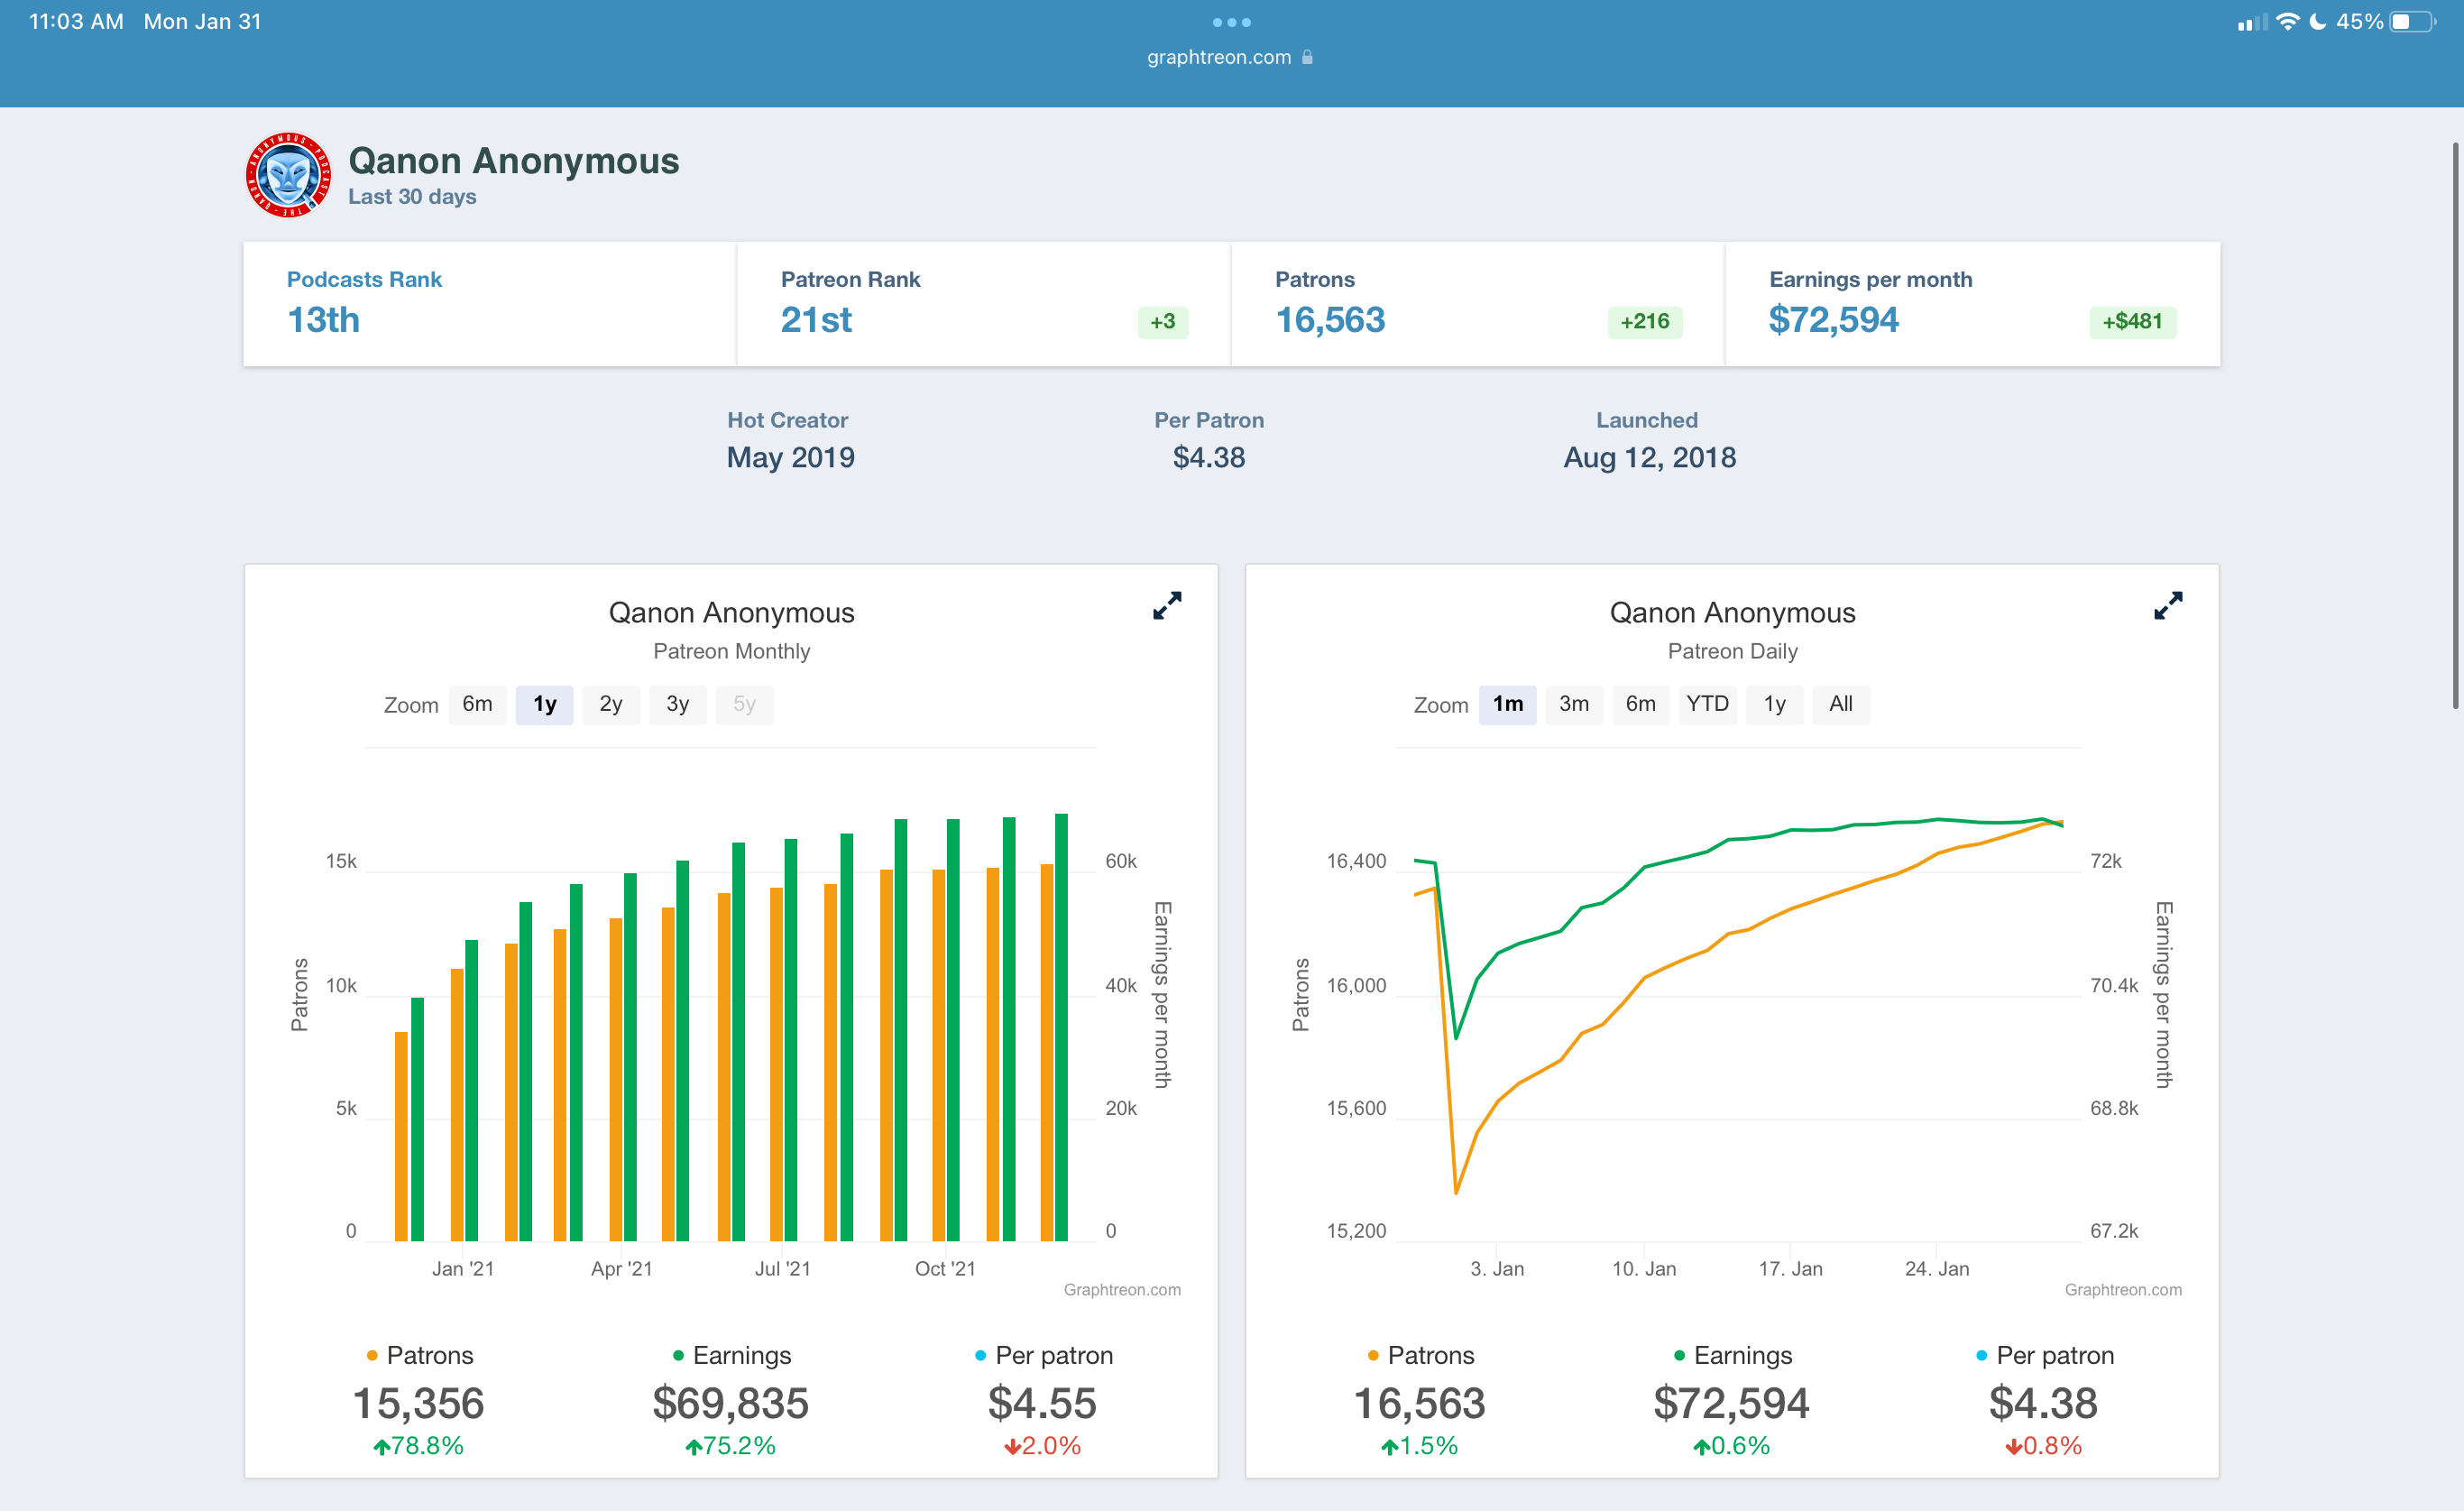Open the Podcasts Rank link
The height and width of the screenshot is (1511, 2464).
coord(364,279)
